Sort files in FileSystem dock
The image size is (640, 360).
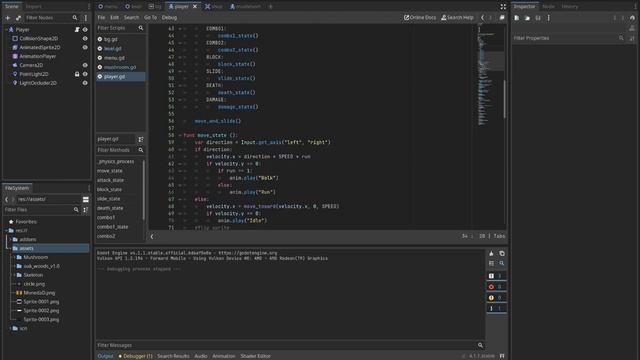click(x=86, y=210)
